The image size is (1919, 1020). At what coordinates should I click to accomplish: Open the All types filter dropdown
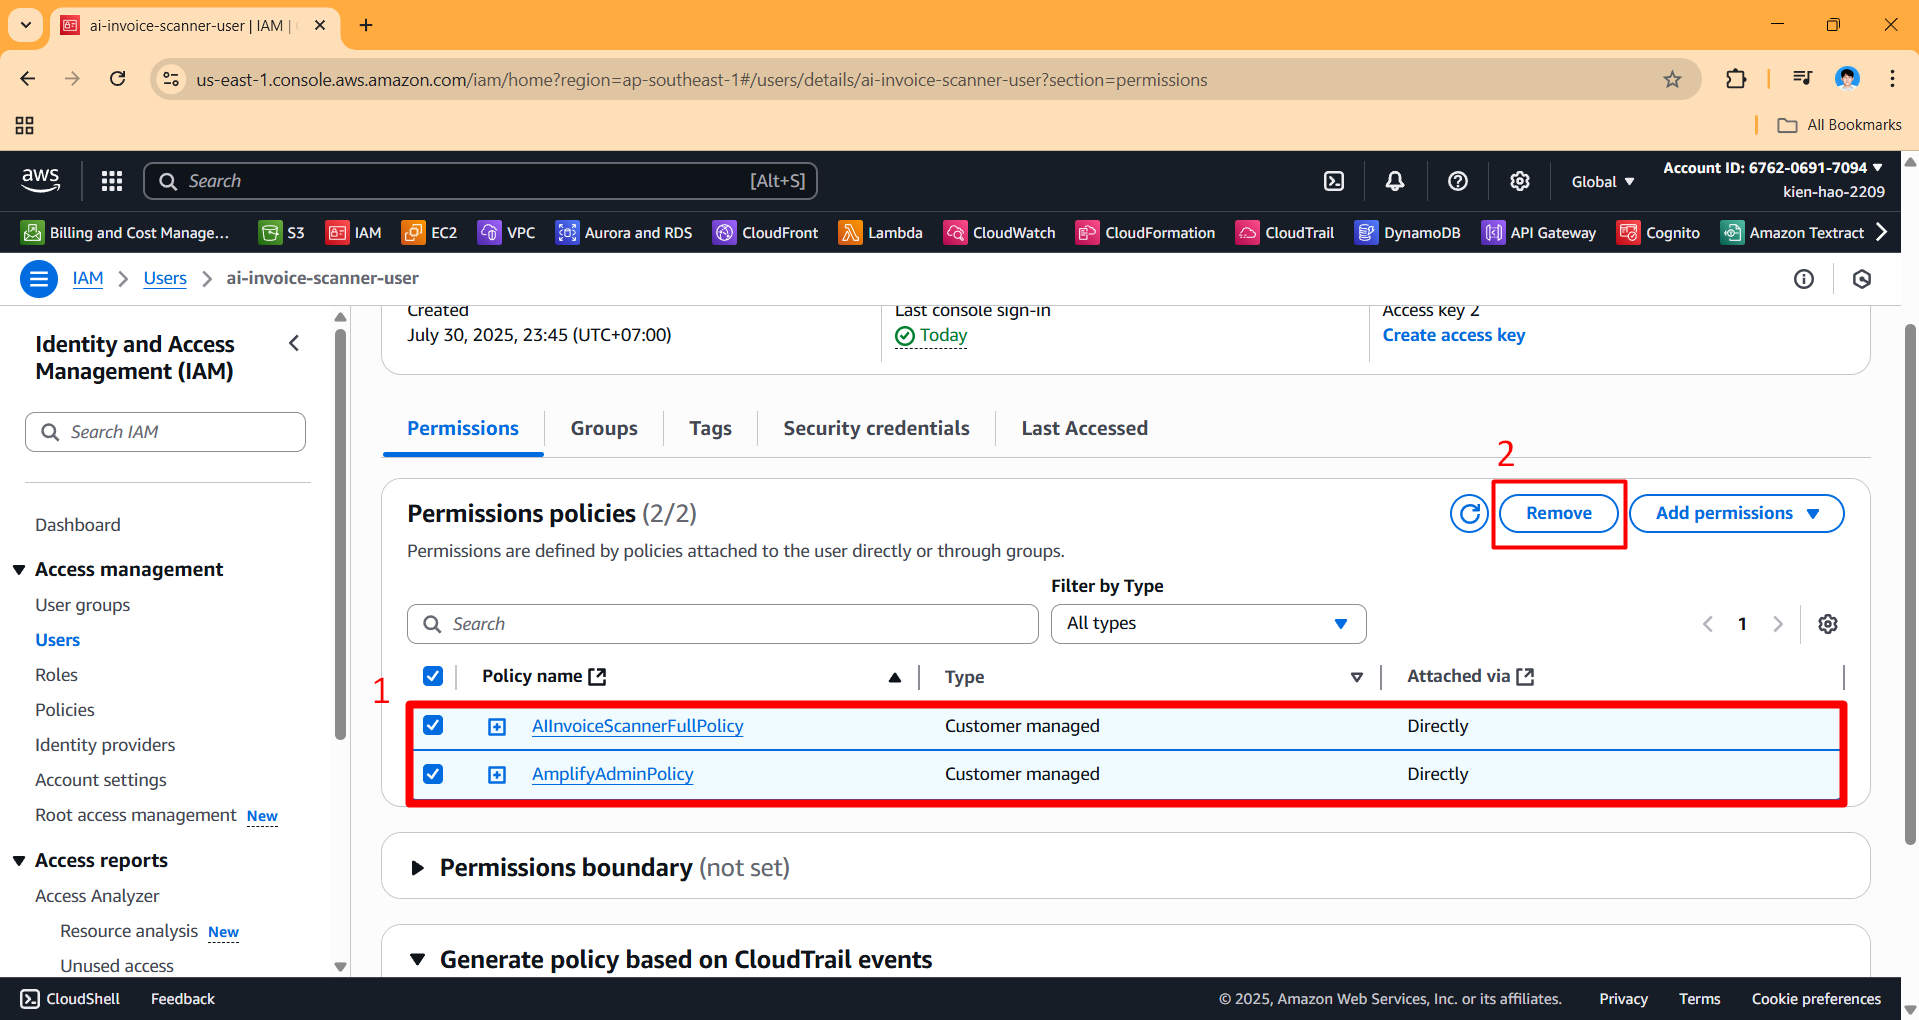pyautogui.click(x=1207, y=623)
